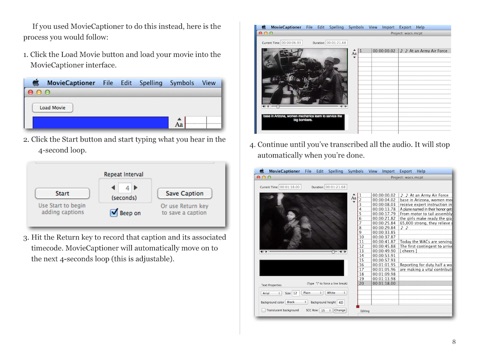Open the Symbols menu above the Load Movie button

point(182,83)
